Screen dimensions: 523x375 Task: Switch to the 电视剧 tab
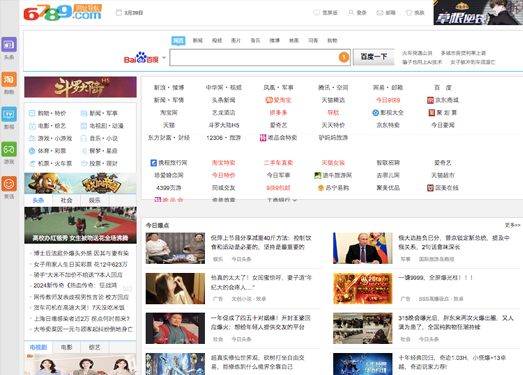pyautogui.click(x=38, y=347)
